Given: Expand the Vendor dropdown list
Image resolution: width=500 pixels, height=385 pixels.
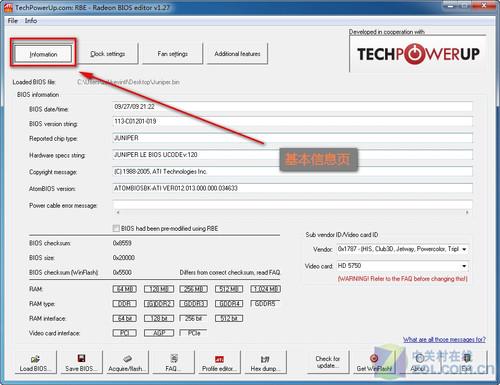Looking at the screenshot, I should 464,249.
